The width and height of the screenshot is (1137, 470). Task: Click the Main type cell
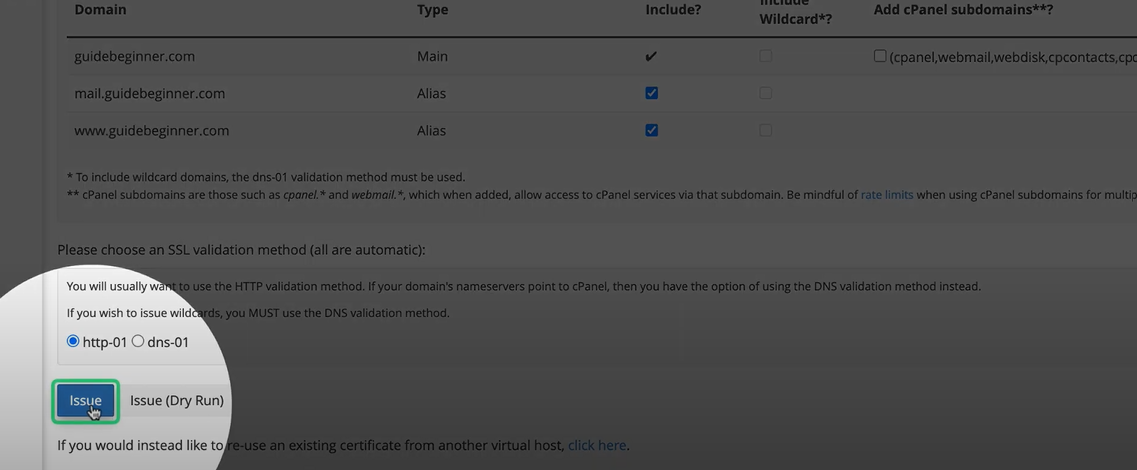click(432, 56)
